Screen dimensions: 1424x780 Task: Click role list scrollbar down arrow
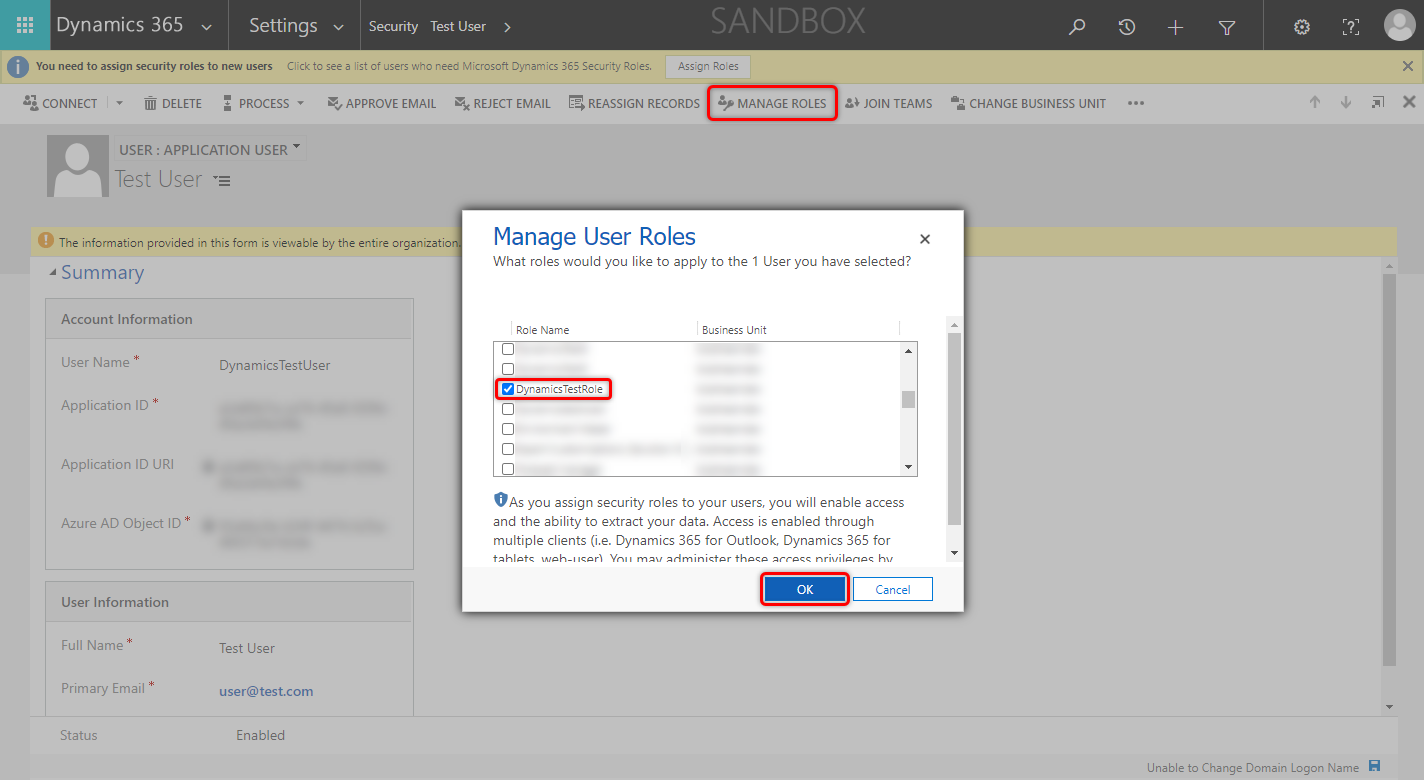tap(909, 467)
